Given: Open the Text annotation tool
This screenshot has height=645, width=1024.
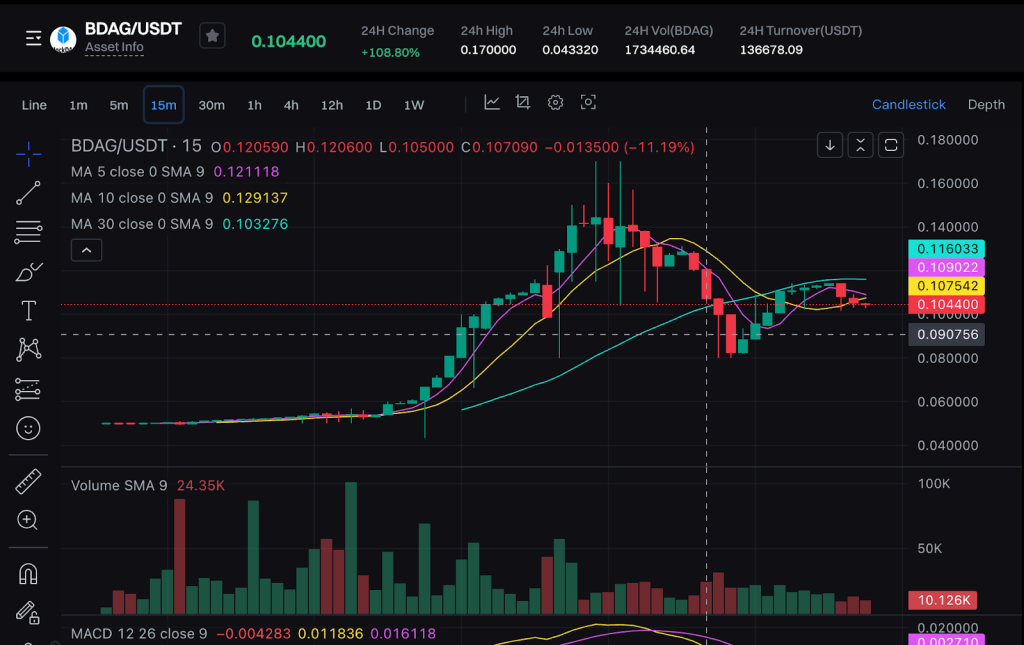Looking at the screenshot, I should tap(27, 310).
